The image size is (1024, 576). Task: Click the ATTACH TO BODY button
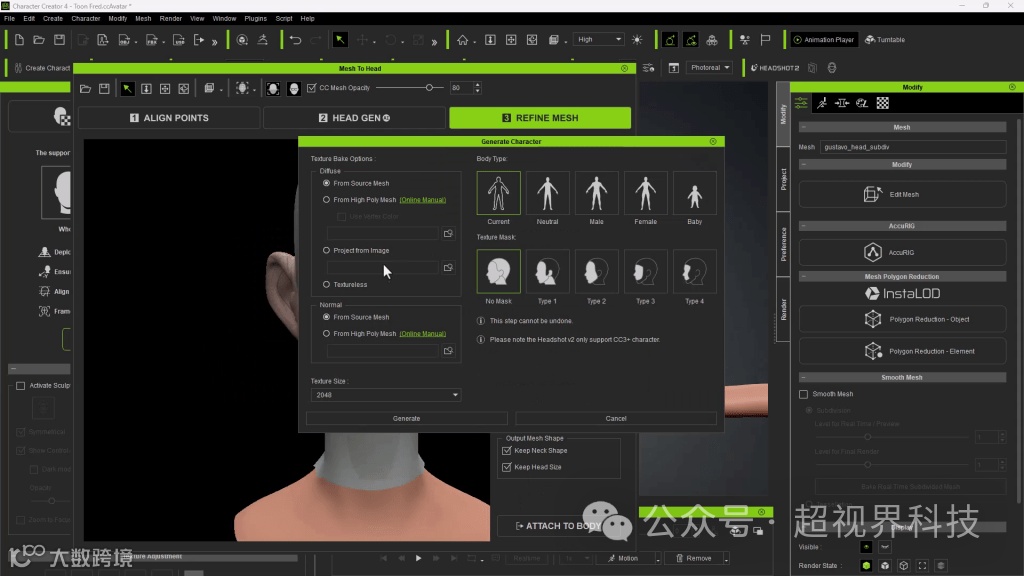point(558,526)
